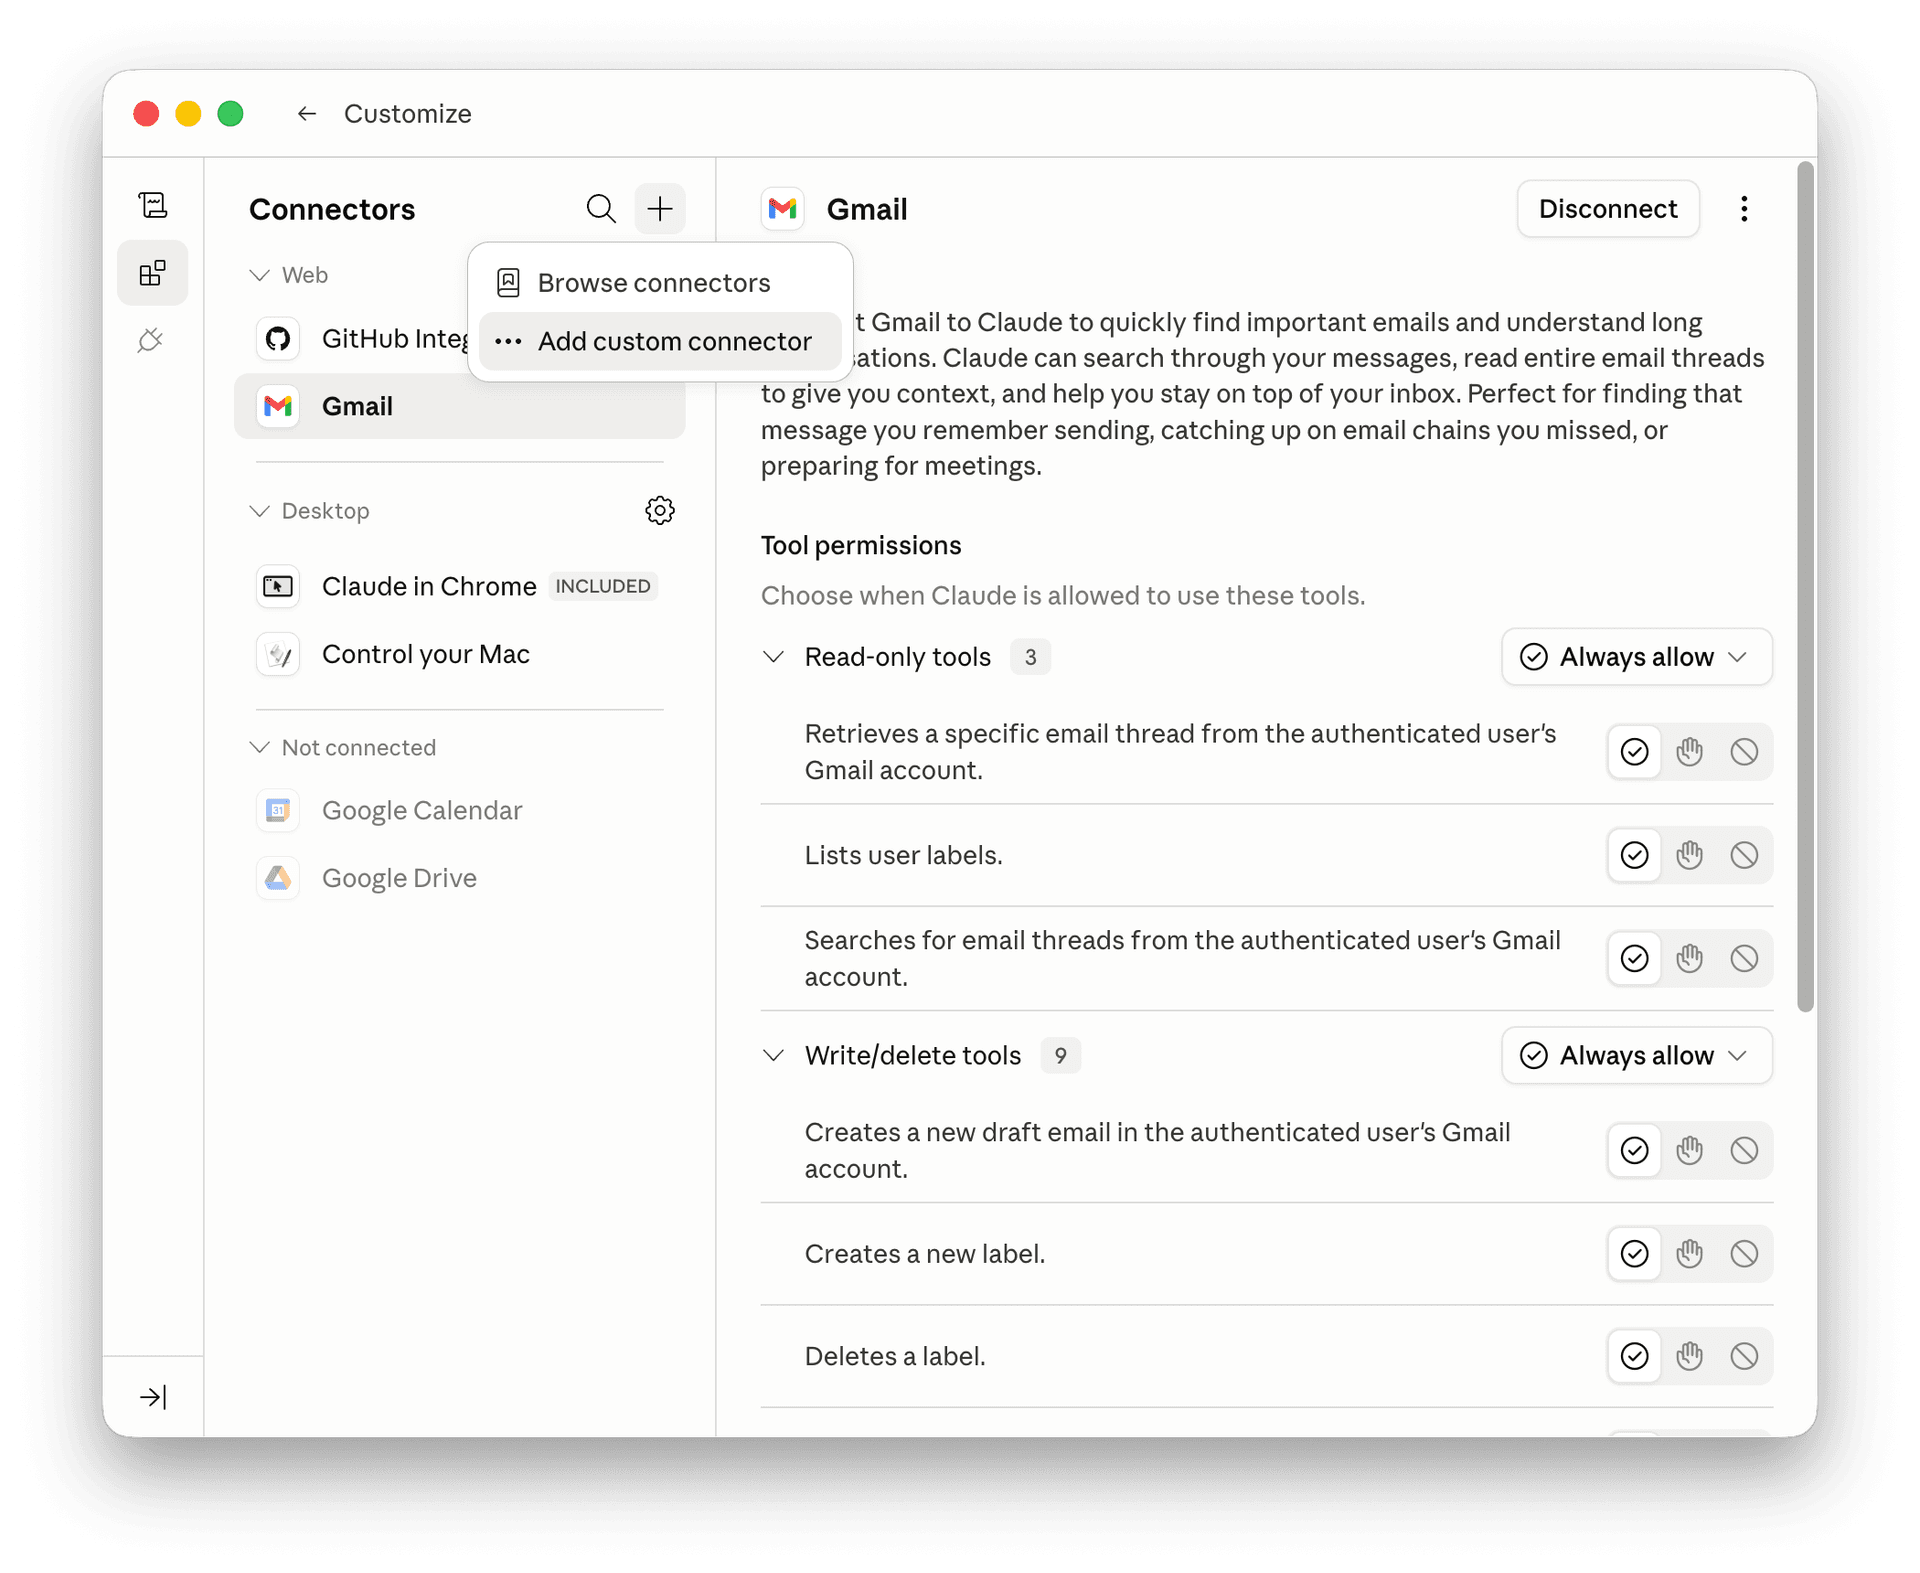
Task: Click the Gmail logo in detail header
Action: 782,208
